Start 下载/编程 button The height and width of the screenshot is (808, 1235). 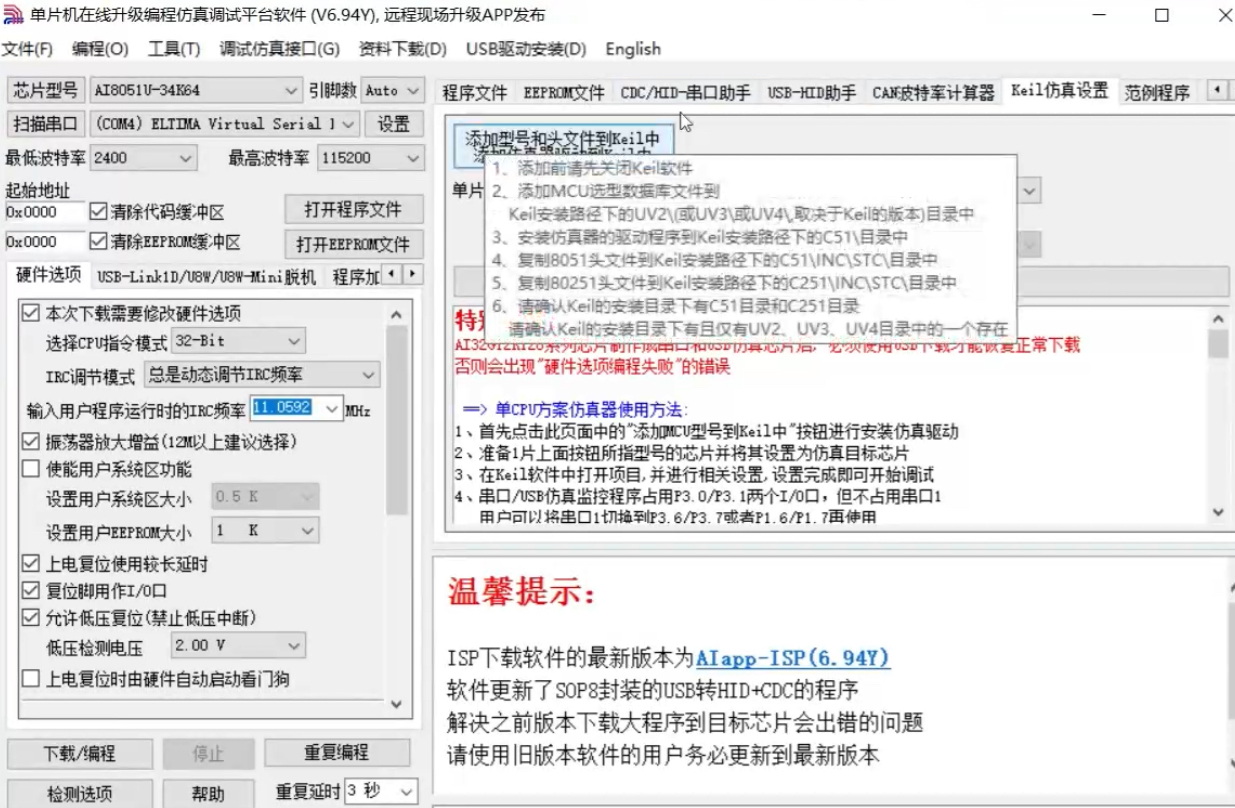click(80, 753)
